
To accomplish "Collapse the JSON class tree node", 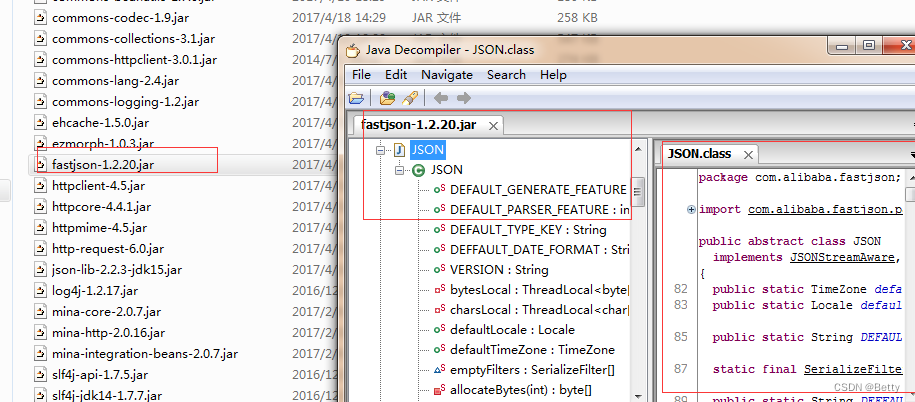I will [400, 170].
